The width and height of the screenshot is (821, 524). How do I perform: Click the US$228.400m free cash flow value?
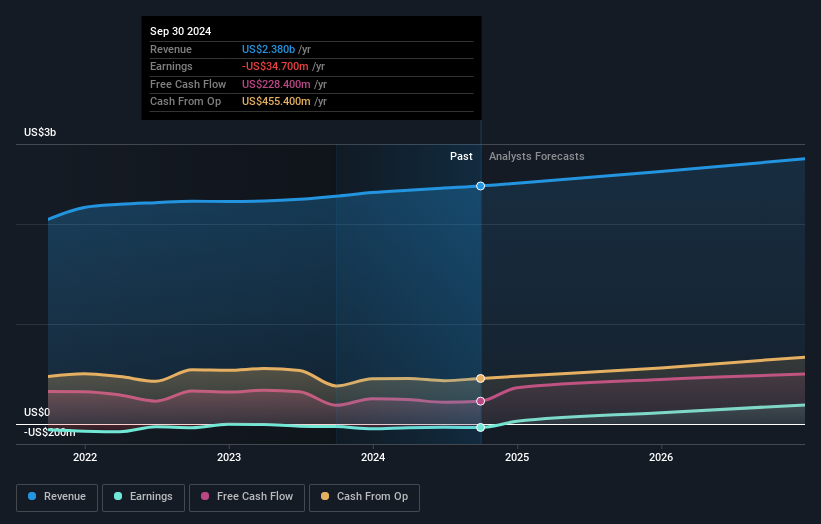[x=276, y=84]
